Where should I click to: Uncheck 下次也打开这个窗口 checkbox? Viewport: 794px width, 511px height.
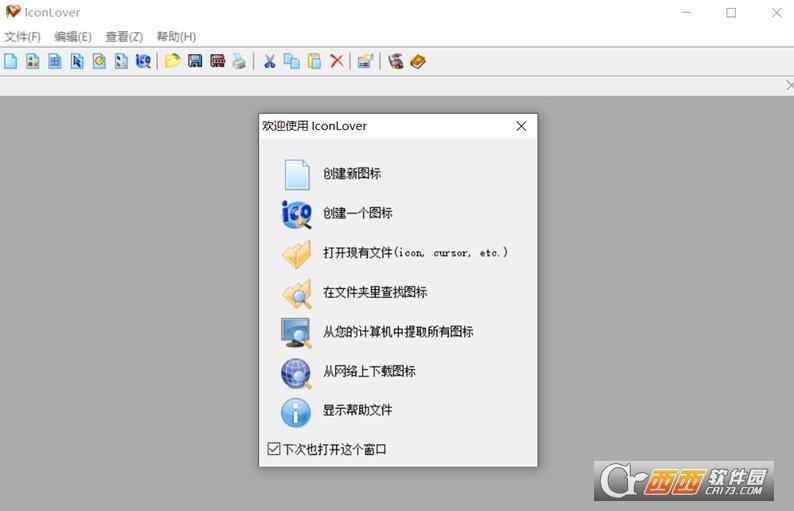click(x=274, y=449)
